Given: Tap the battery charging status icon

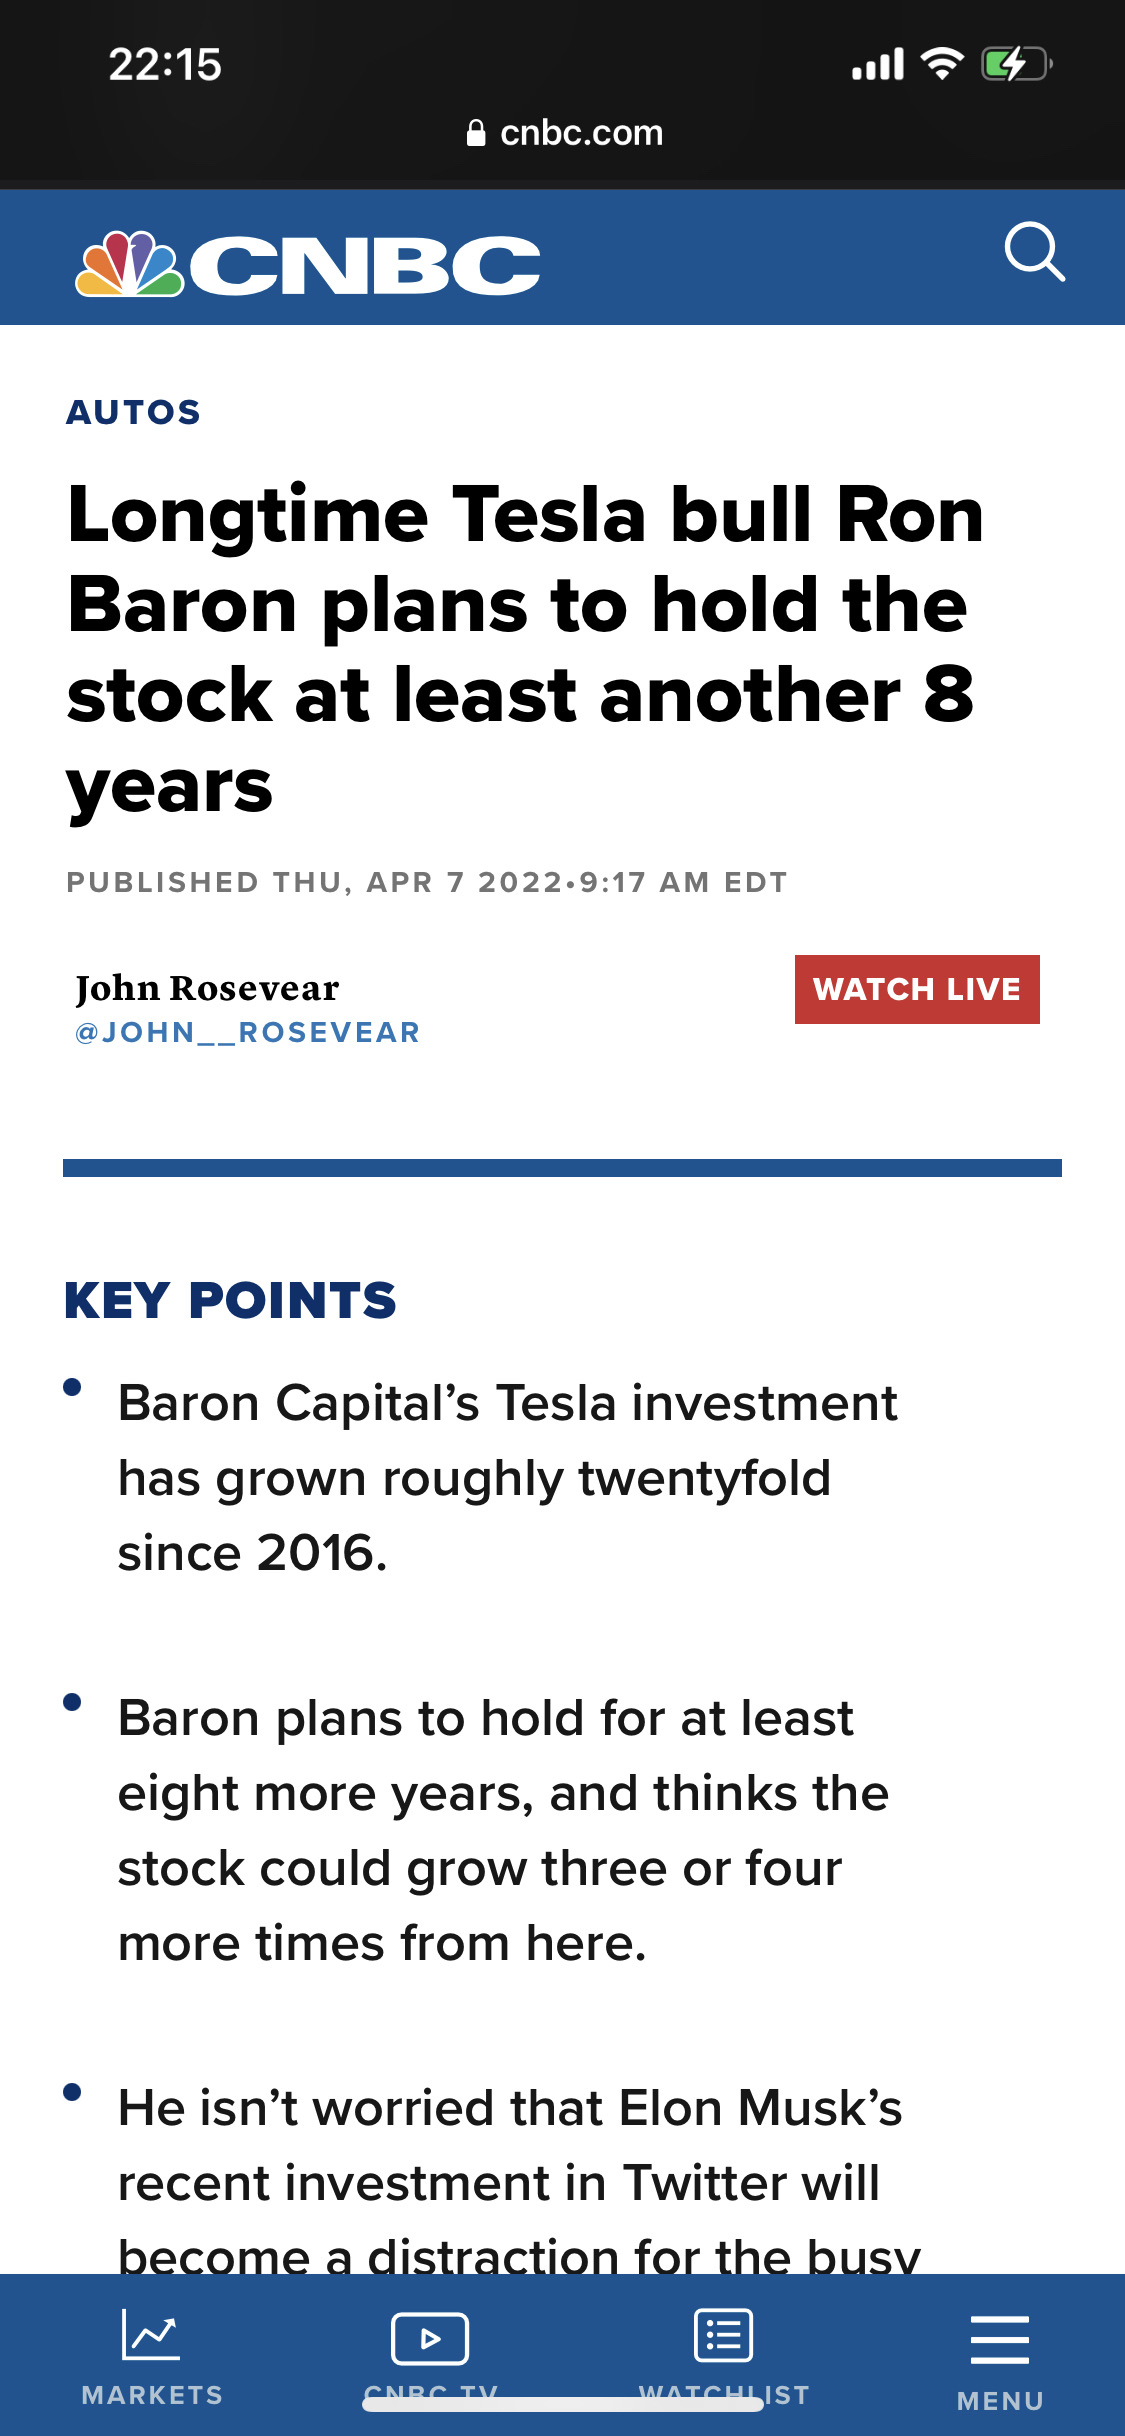Looking at the screenshot, I should click(1016, 65).
